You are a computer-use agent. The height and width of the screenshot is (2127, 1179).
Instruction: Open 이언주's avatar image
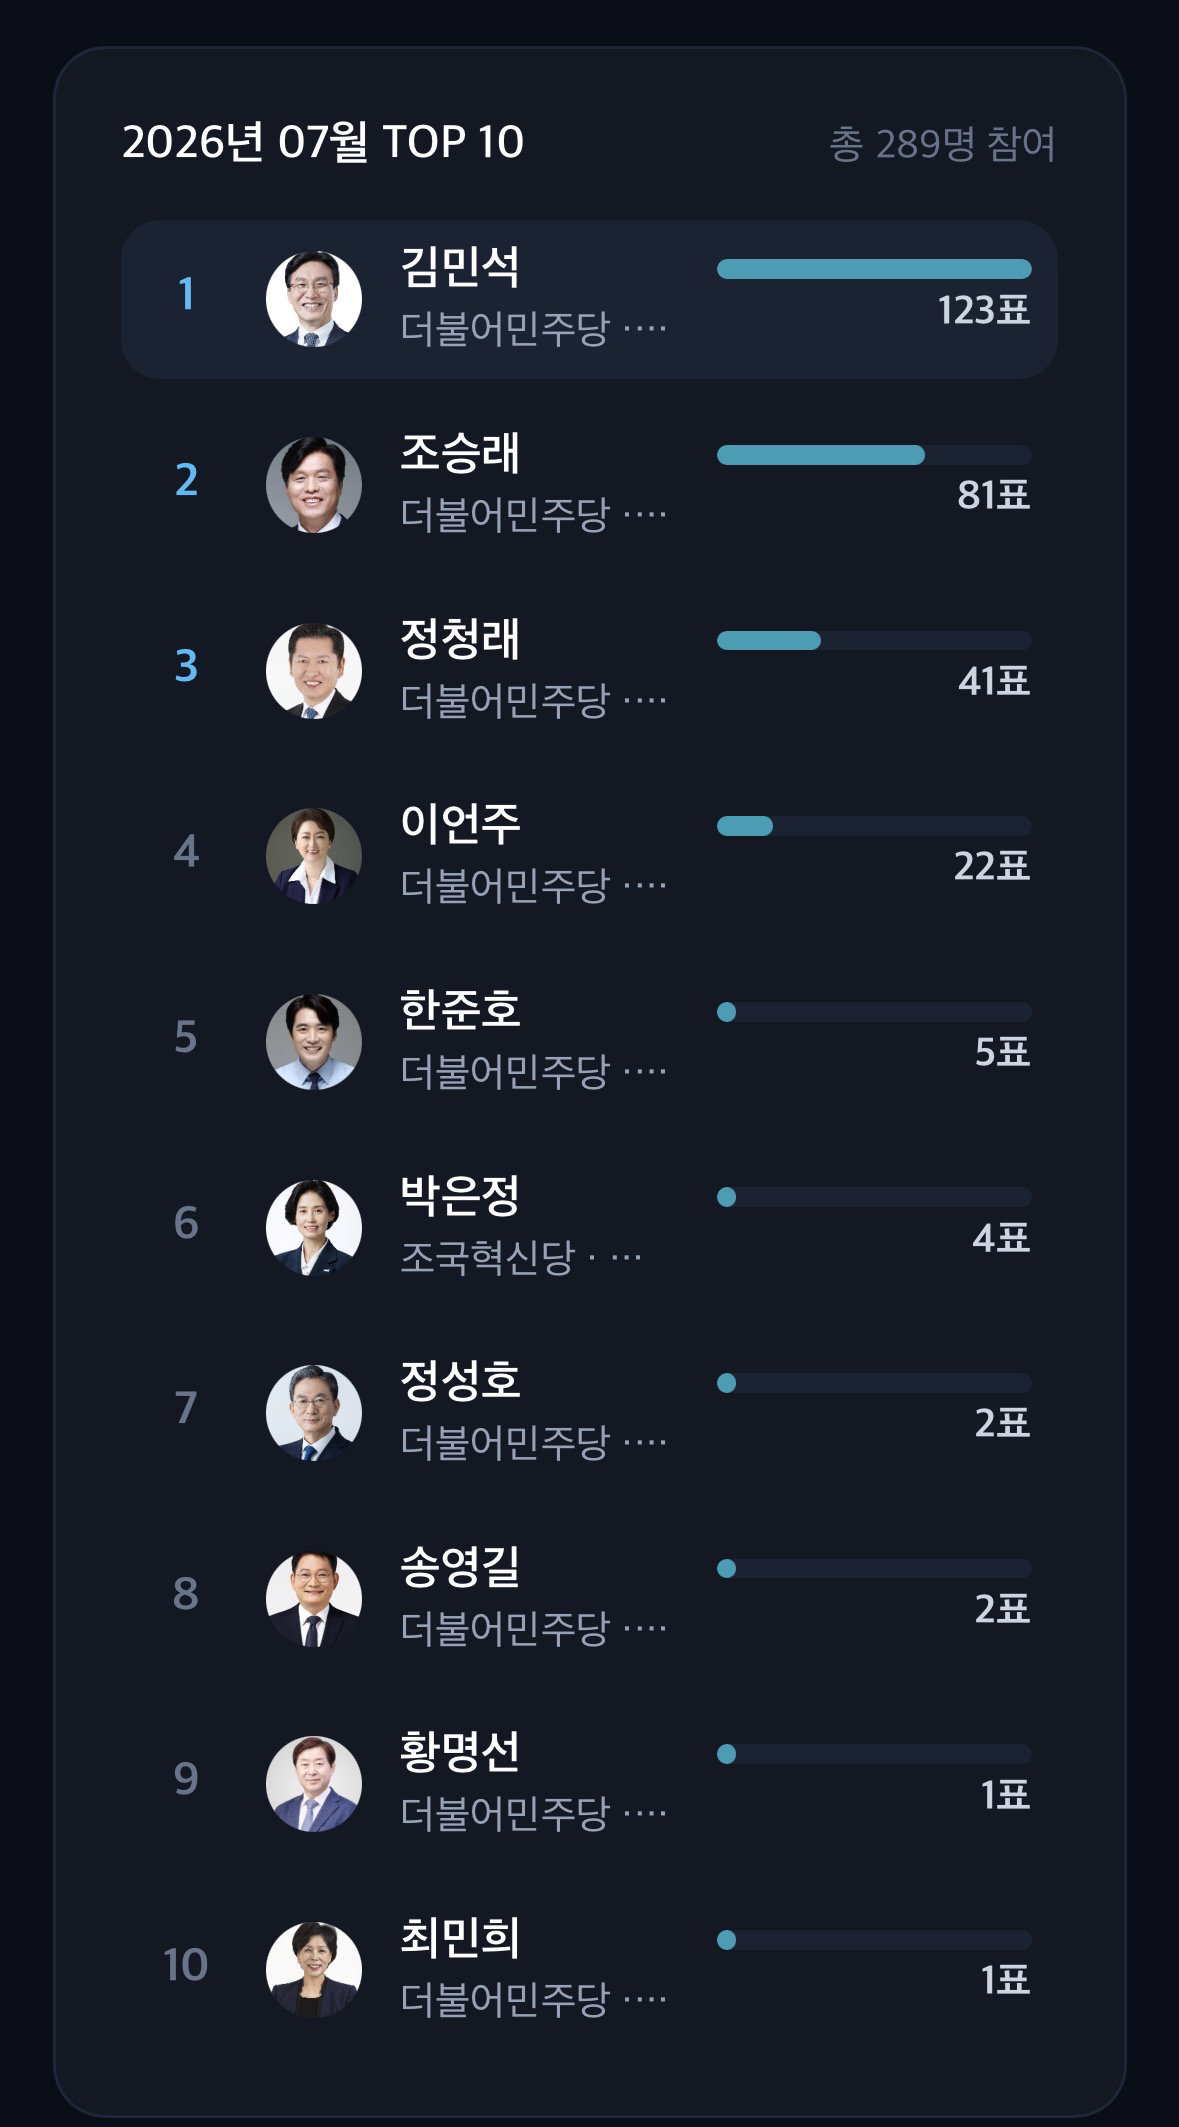(x=314, y=856)
